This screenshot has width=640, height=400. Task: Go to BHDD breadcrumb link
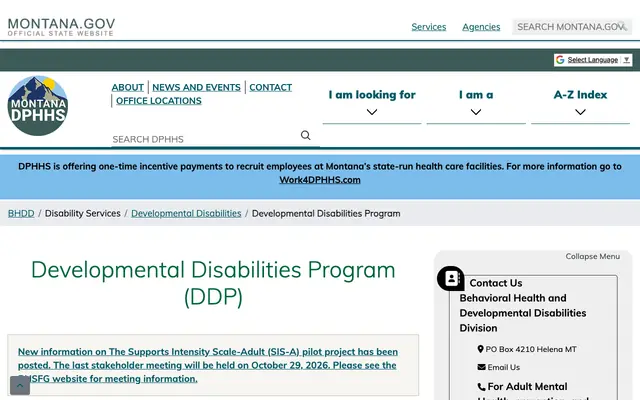[21, 213]
